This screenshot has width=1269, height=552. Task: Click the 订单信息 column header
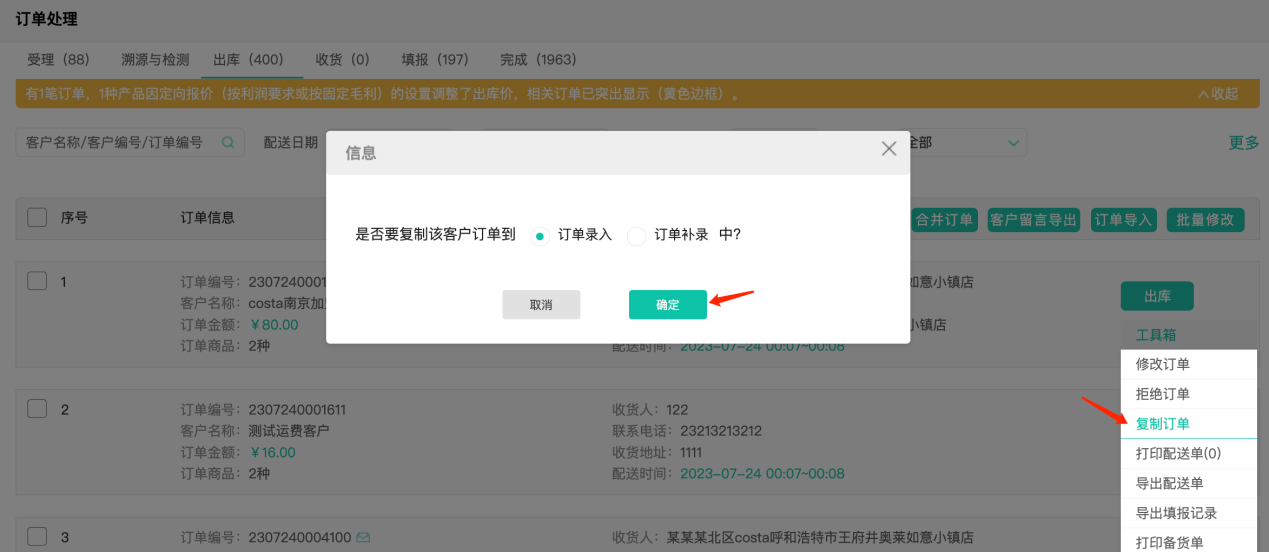[208, 217]
